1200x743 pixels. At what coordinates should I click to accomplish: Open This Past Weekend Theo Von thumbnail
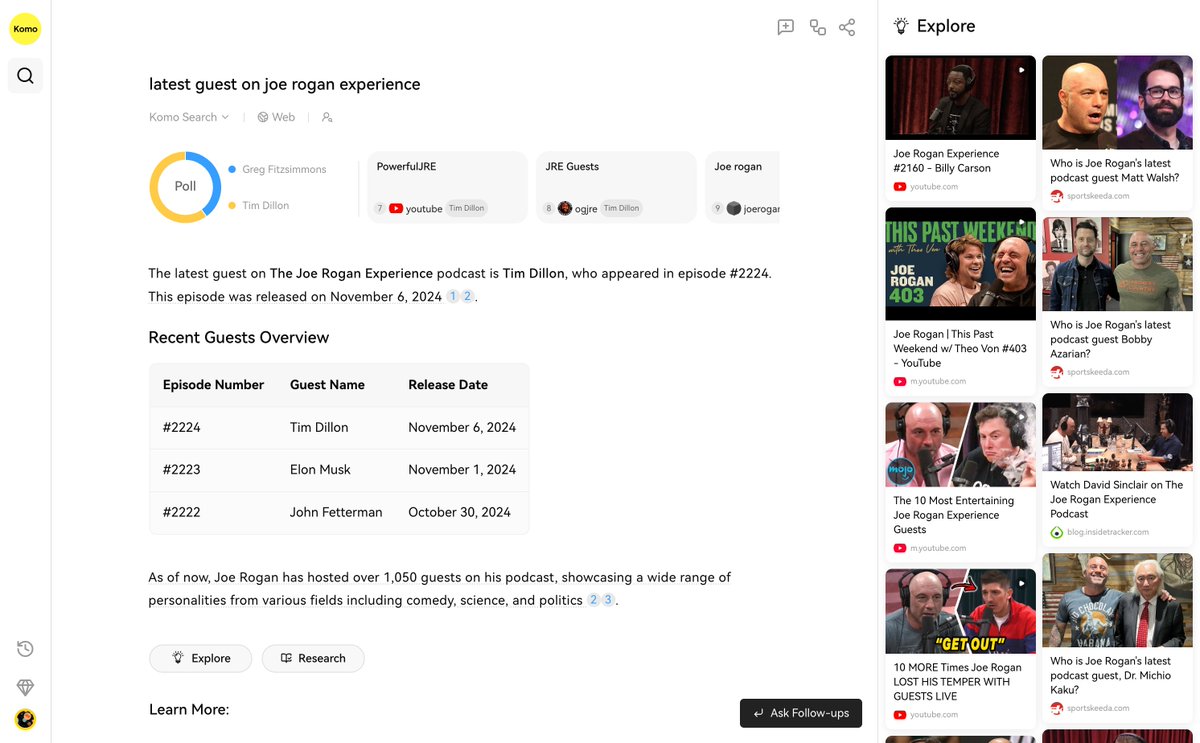click(x=961, y=264)
